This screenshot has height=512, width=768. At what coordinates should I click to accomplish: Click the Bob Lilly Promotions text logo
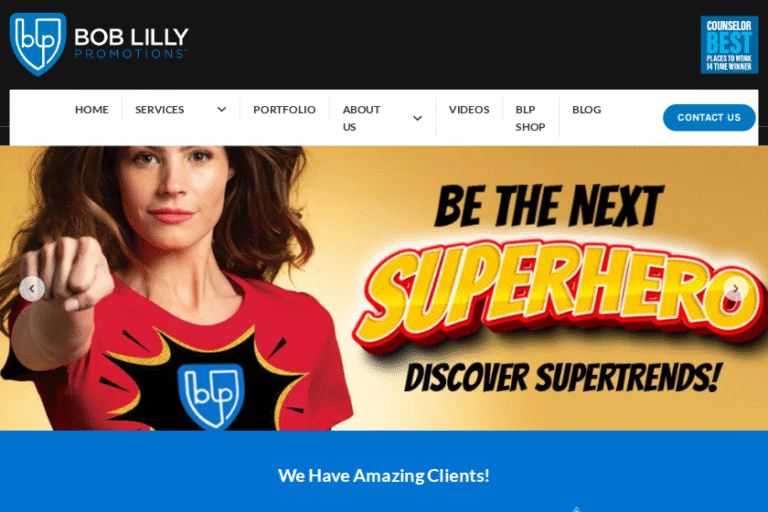(x=131, y=43)
